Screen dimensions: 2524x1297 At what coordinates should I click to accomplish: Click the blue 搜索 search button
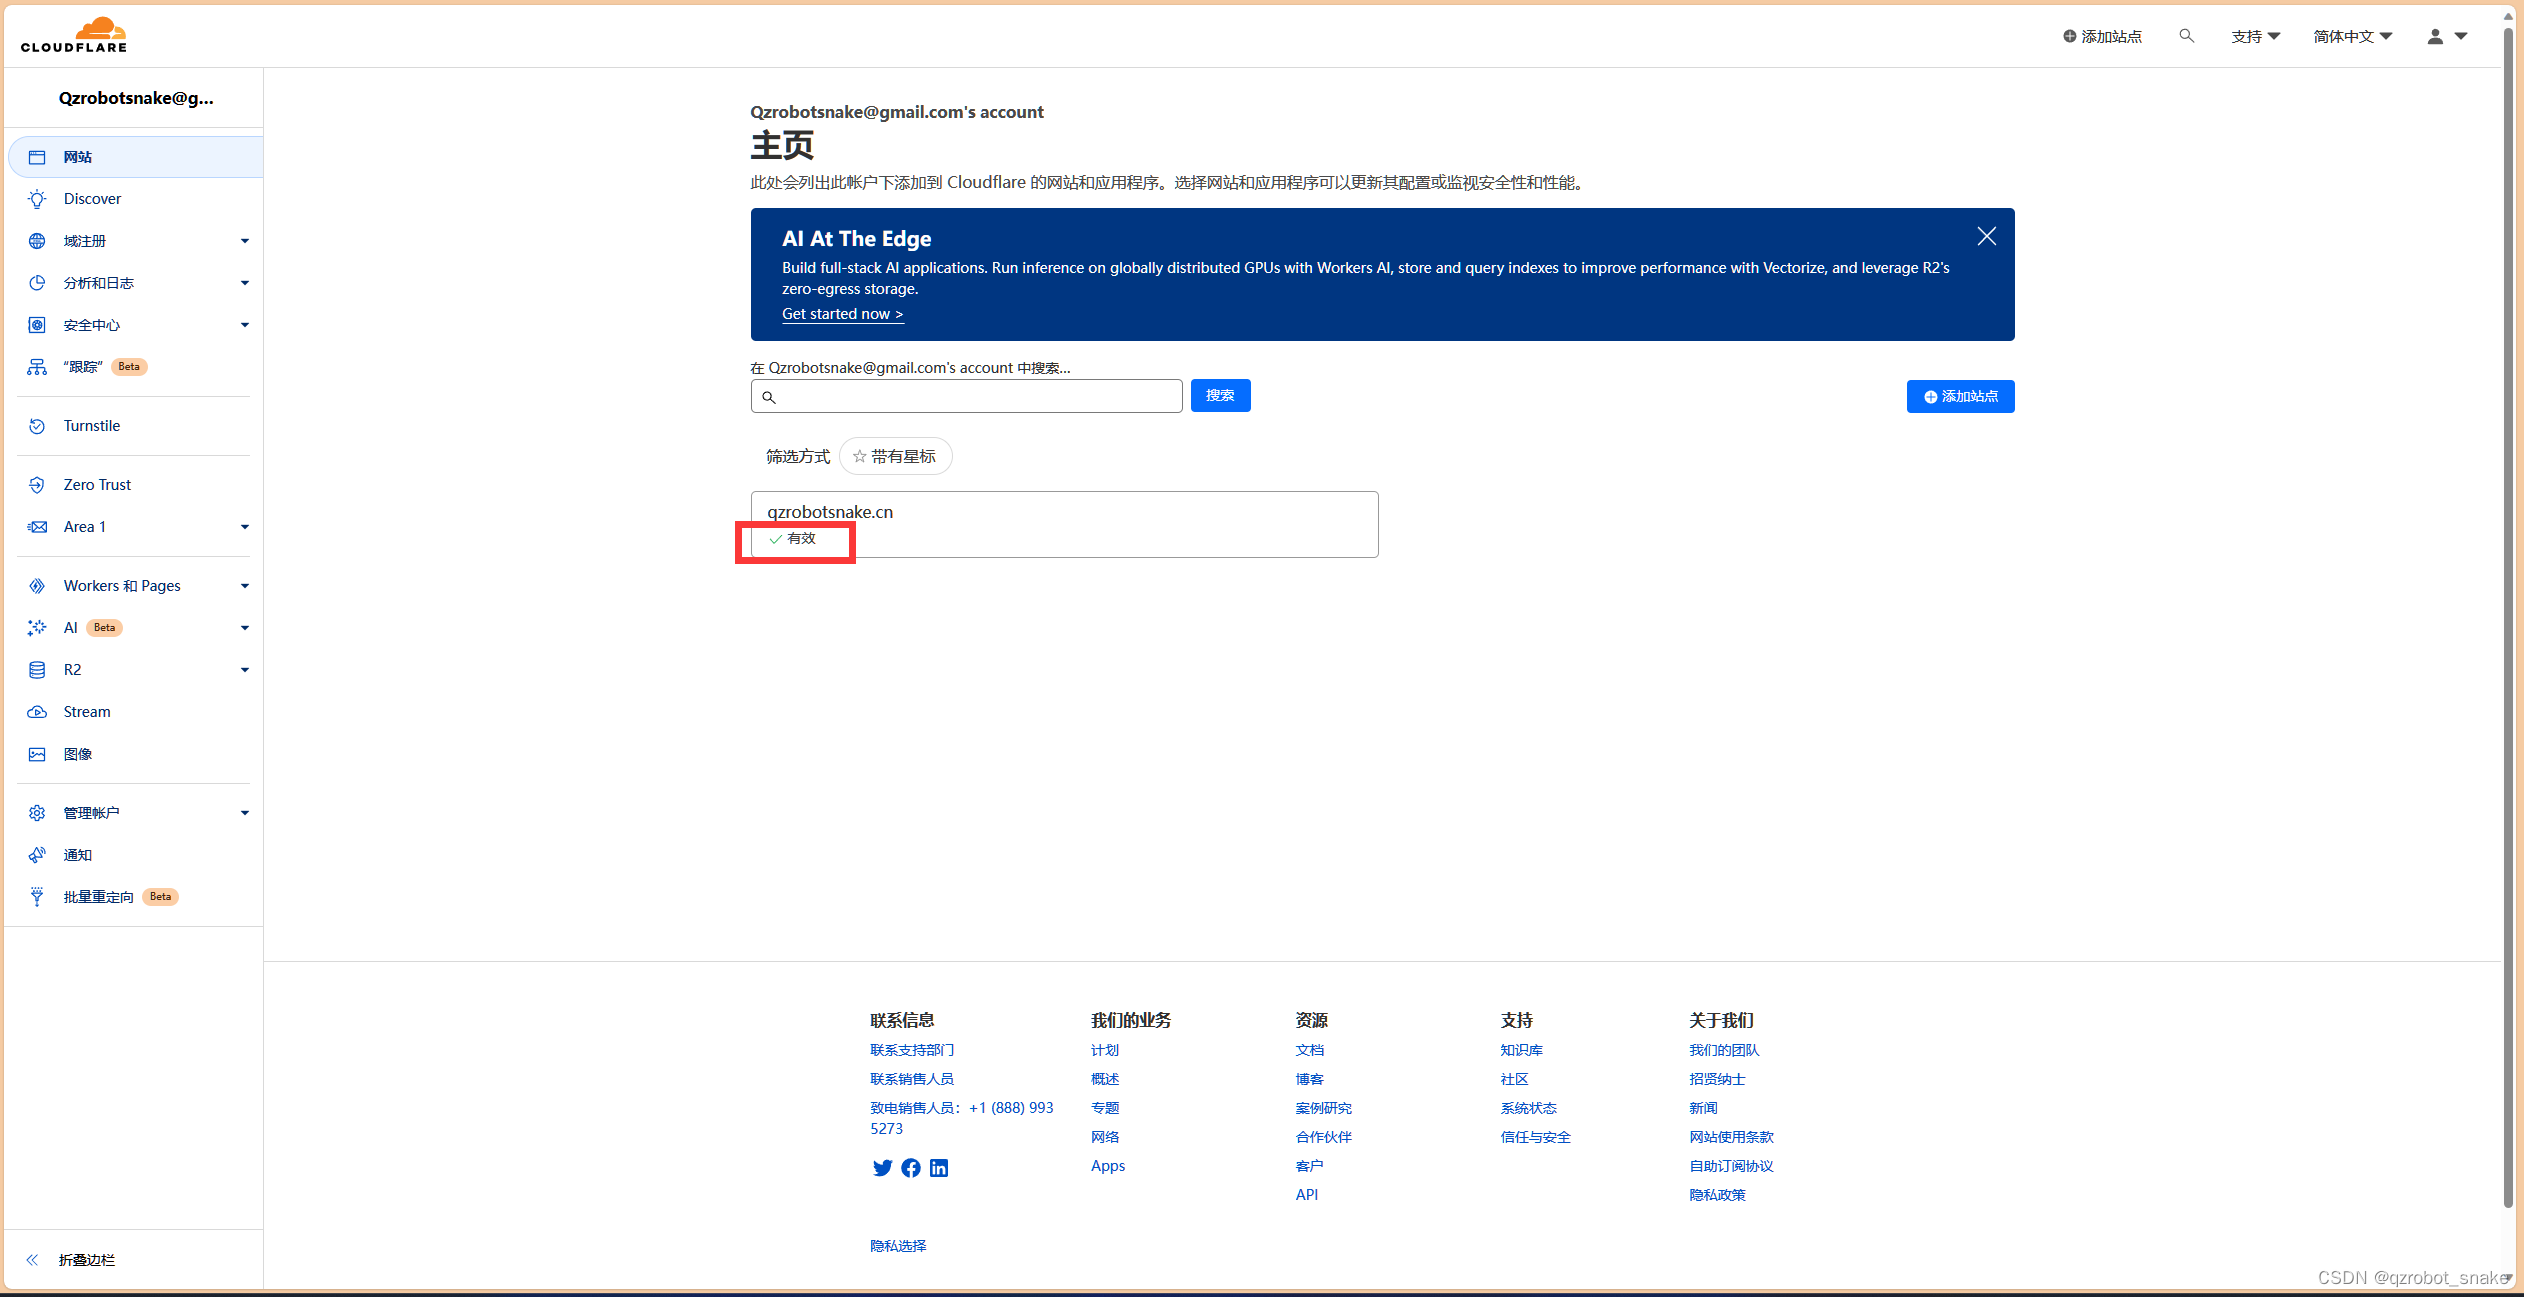[1220, 396]
